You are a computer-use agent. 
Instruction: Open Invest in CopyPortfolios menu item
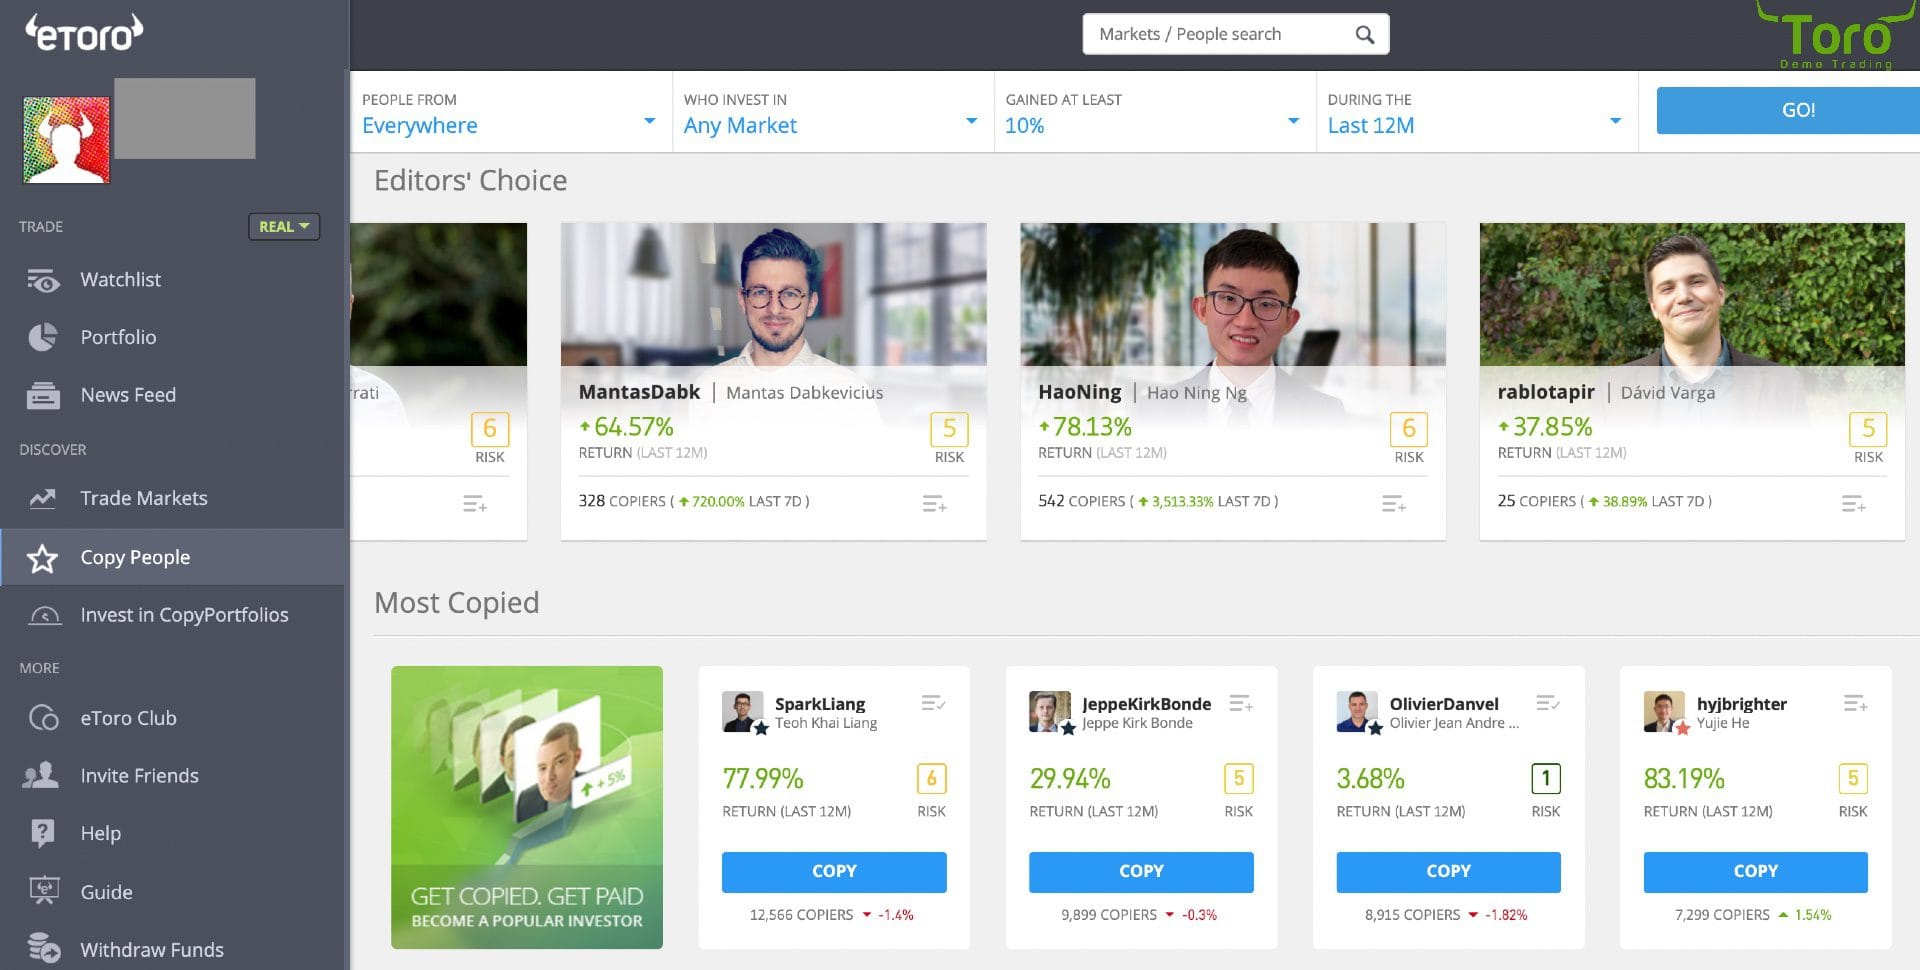184,615
